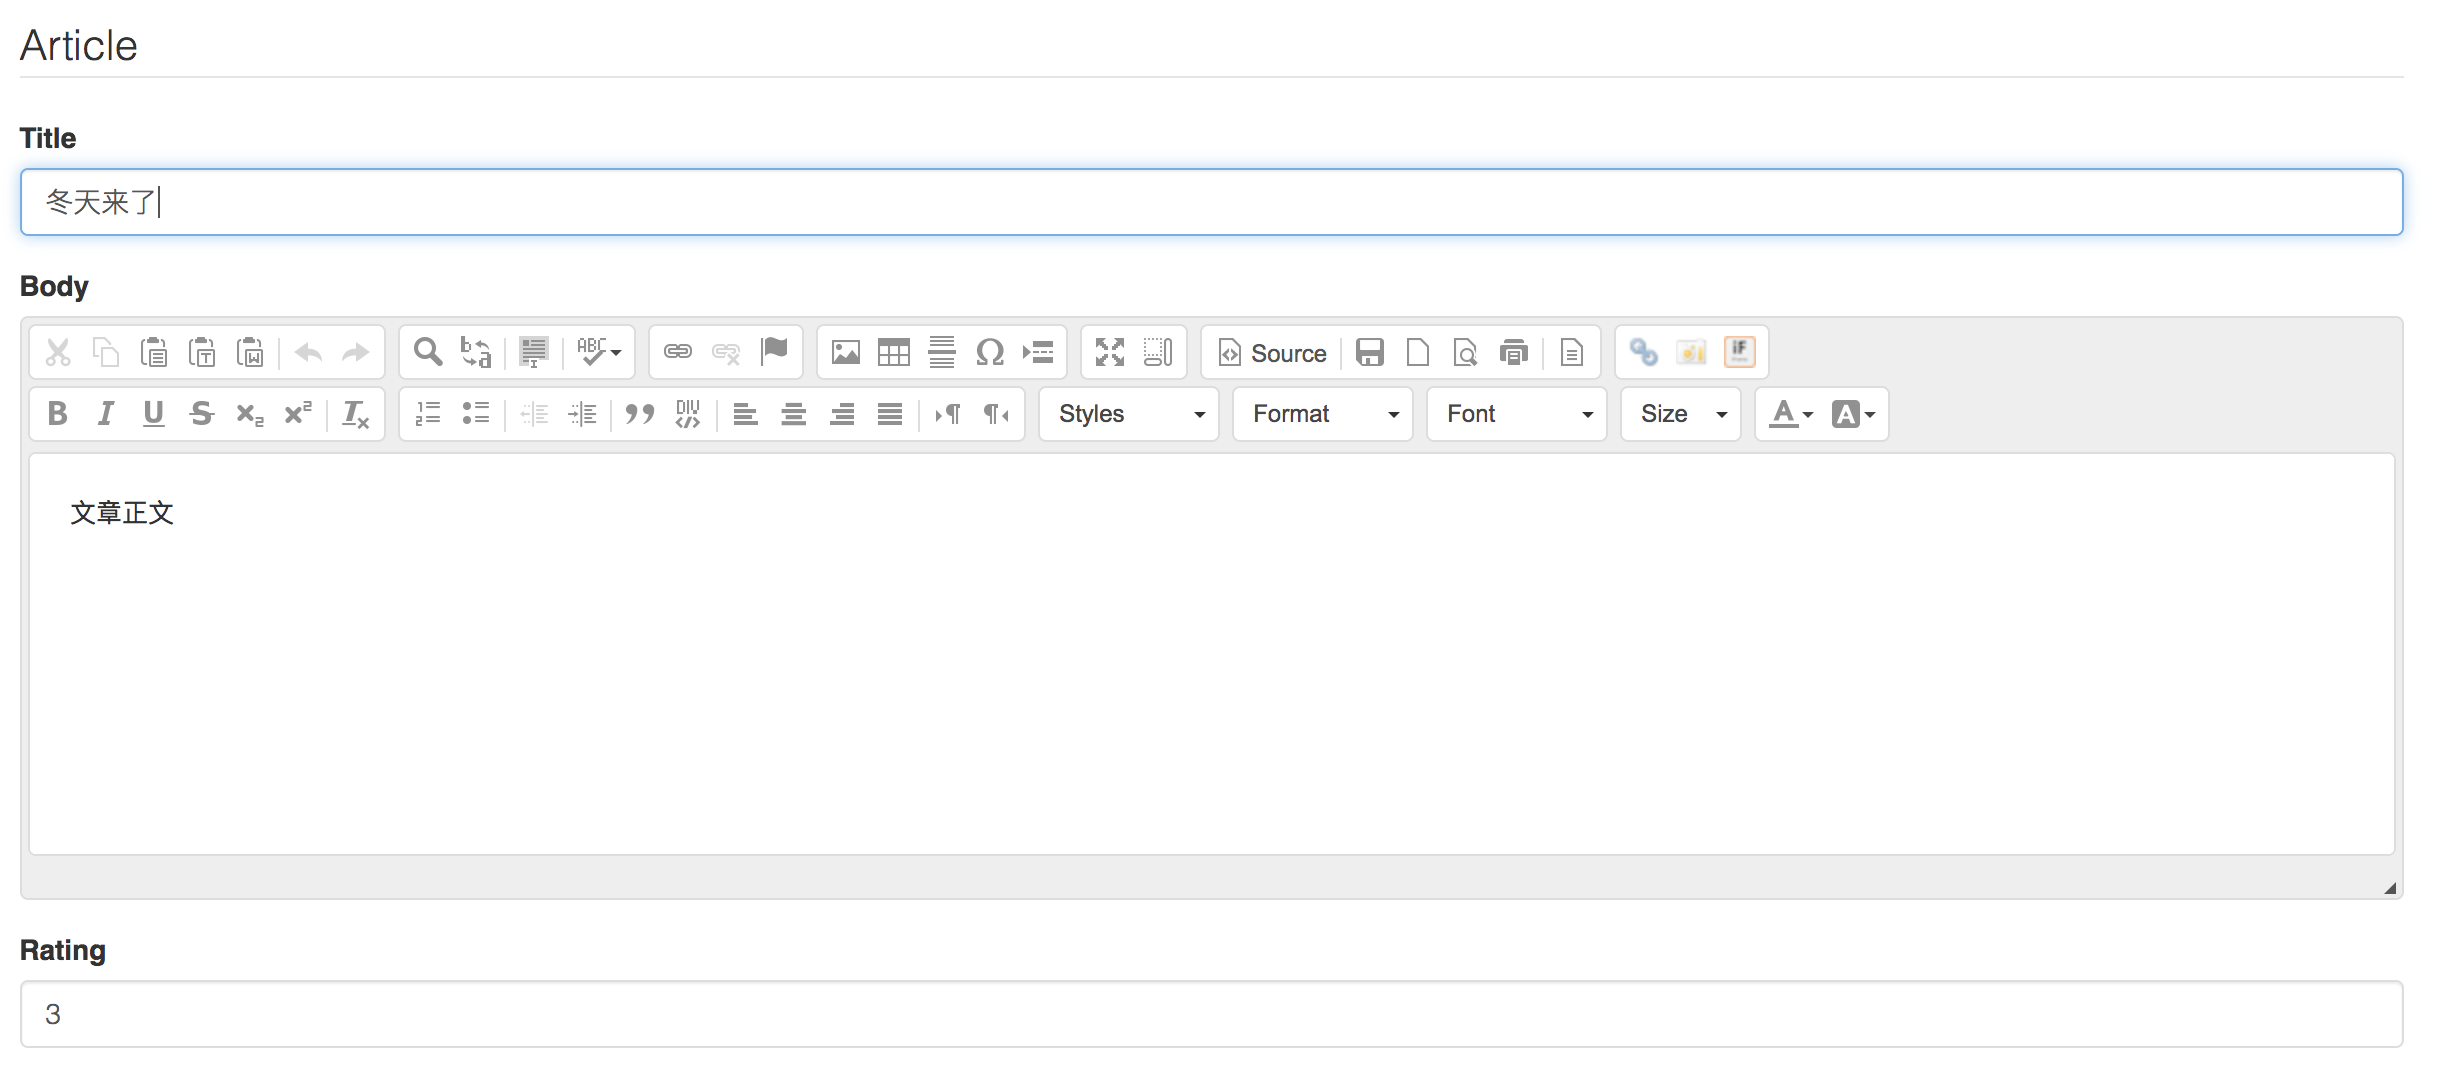Image resolution: width=2446 pixels, height=1086 pixels.
Task: Open the Styles dropdown
Action: click(x=1129, y=414)
